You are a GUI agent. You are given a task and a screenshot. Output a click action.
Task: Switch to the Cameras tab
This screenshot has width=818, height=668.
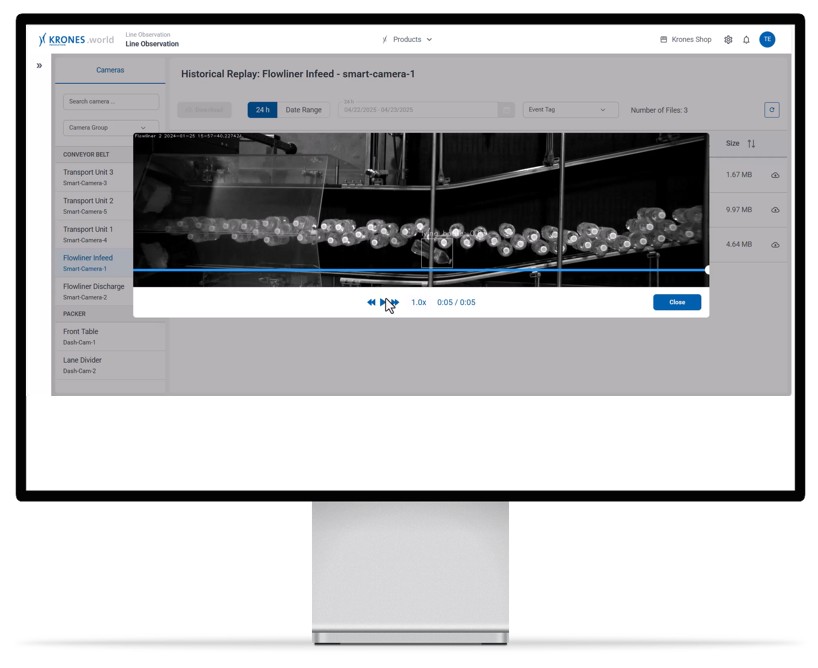click(x=110, y=70)
